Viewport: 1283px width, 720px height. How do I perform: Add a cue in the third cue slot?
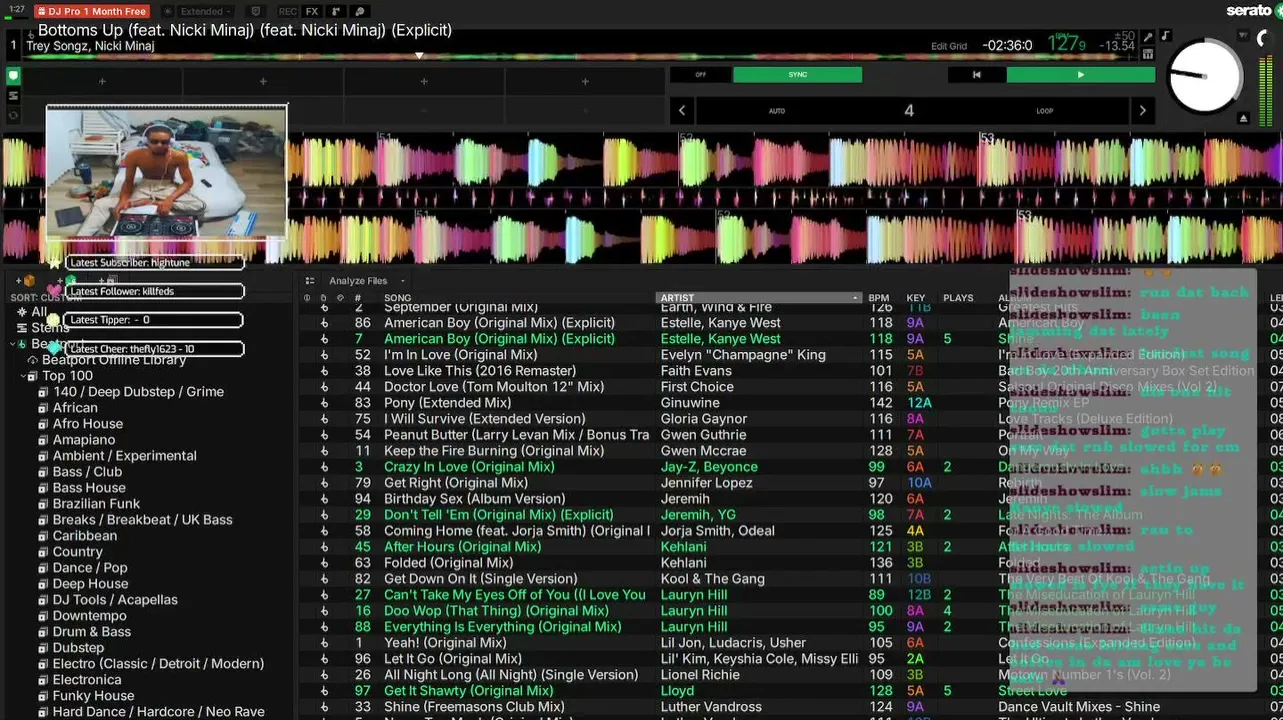point(424,81)
